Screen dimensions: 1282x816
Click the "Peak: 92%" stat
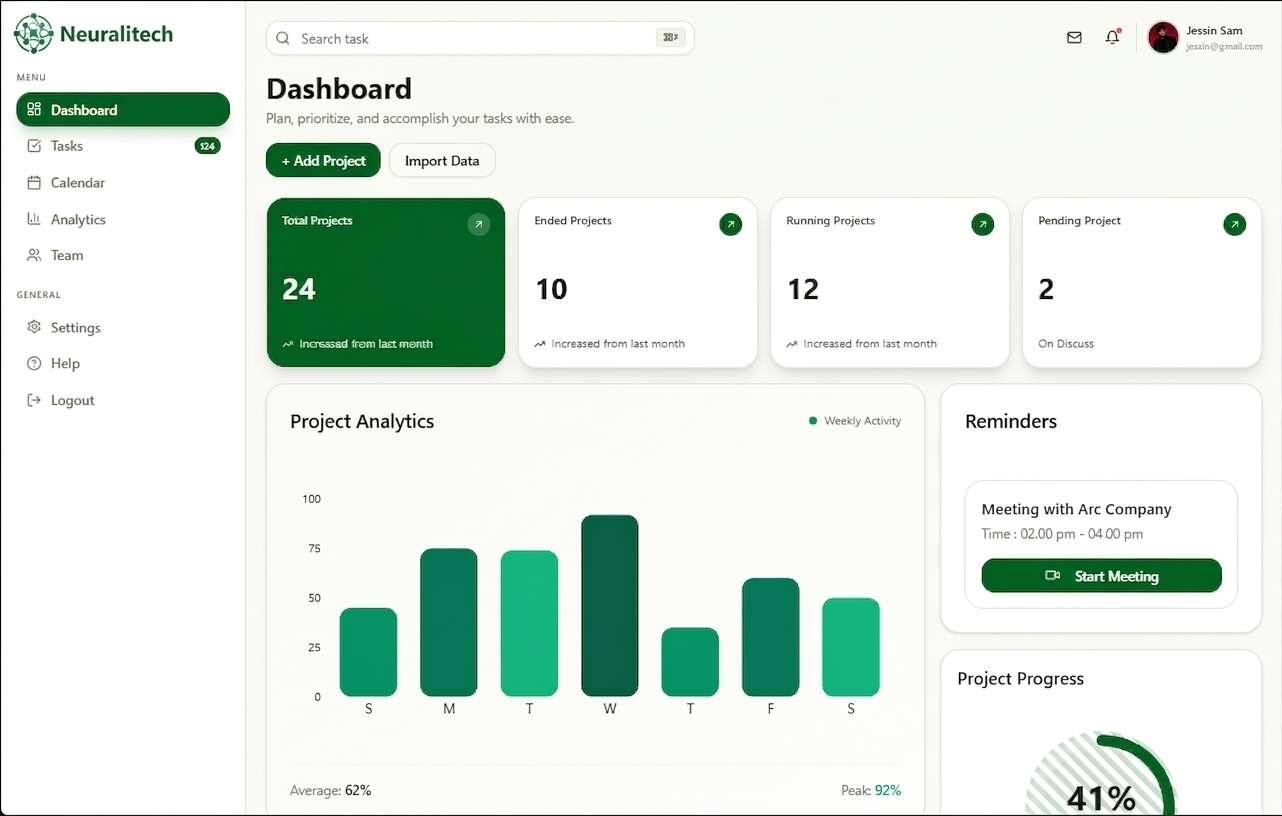[x=871, y=791]
